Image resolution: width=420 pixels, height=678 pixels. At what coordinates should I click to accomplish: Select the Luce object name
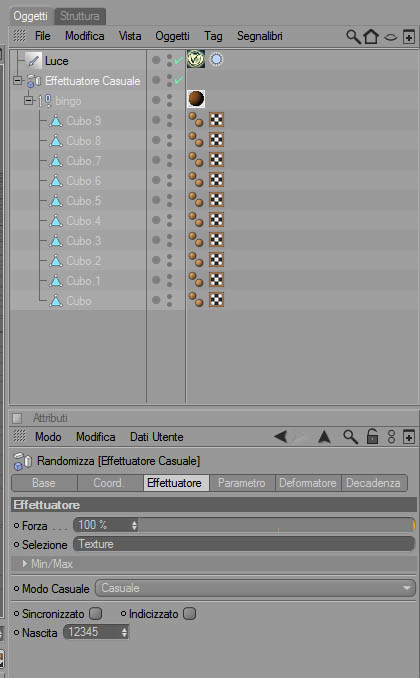(57, 61)
